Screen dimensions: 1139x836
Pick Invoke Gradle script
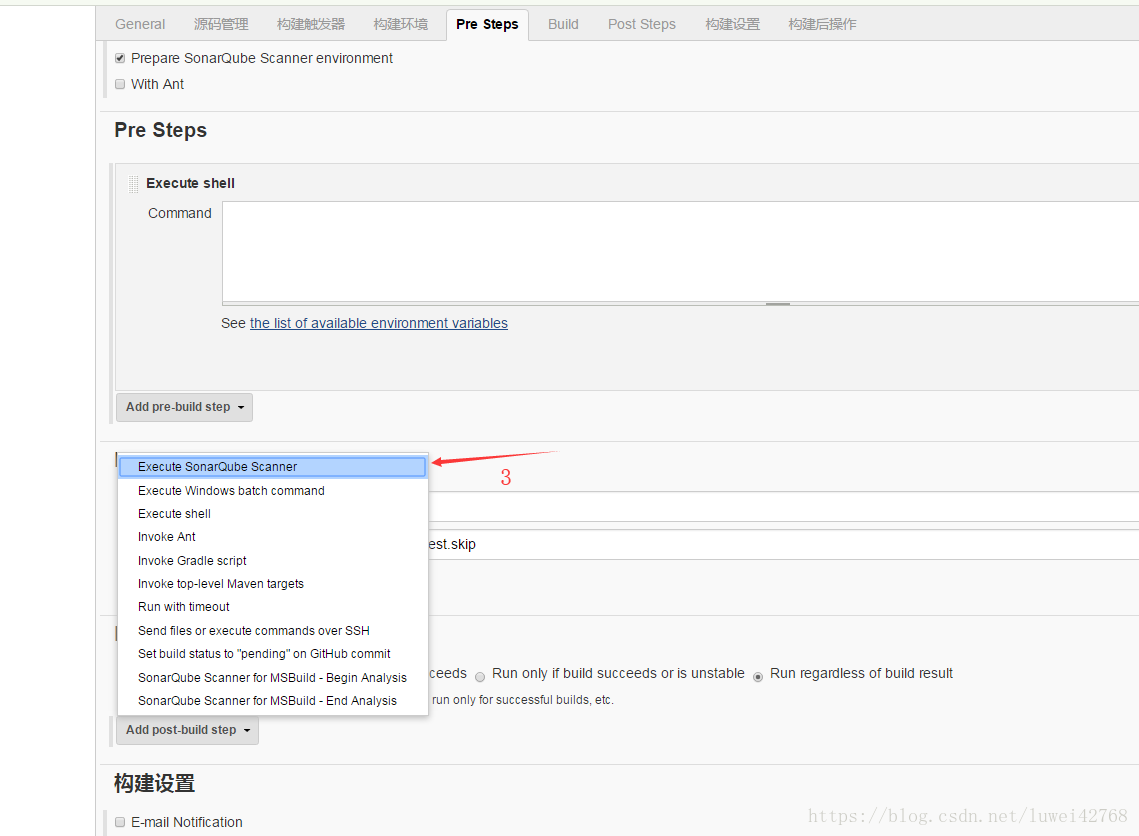coord(272,561)
